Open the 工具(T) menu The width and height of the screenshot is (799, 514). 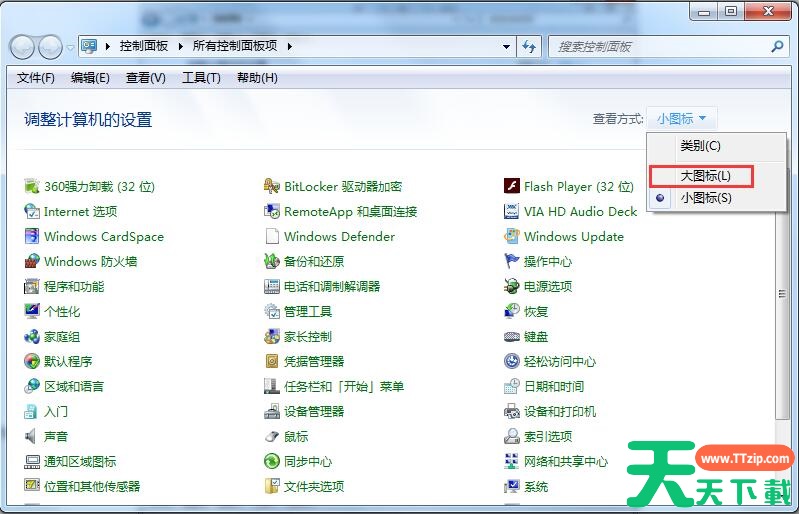click(x=201, y=78)
